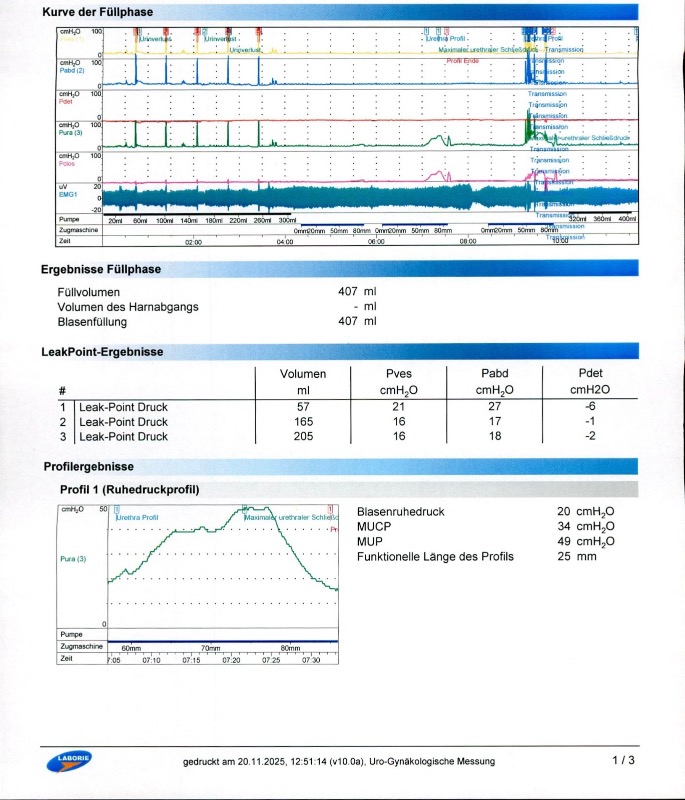Image resolution: width=685 pixels, height=800 pixels.
Task: Select the red Profil Ende marker
Action: tap(463, 60)
